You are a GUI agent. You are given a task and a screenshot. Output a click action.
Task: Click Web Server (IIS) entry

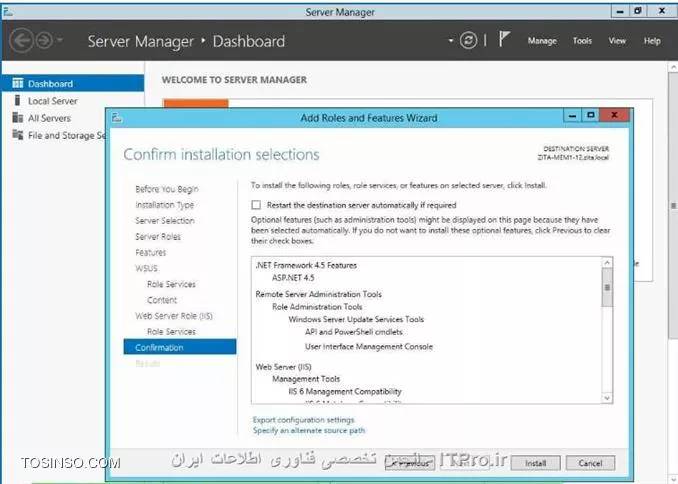283,367
